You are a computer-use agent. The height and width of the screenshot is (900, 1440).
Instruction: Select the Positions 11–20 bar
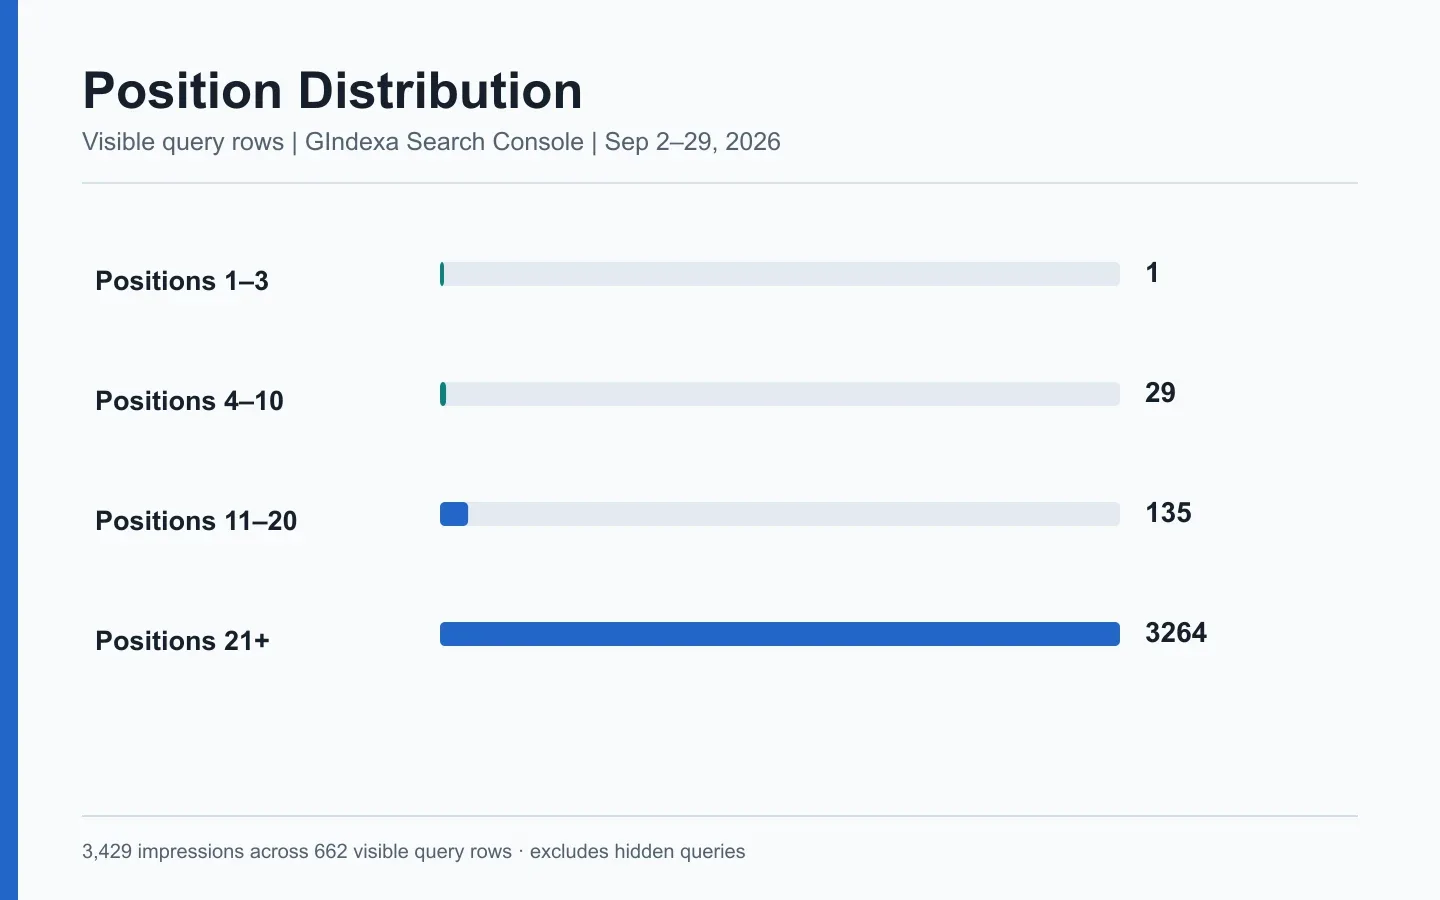pos(780,514)
